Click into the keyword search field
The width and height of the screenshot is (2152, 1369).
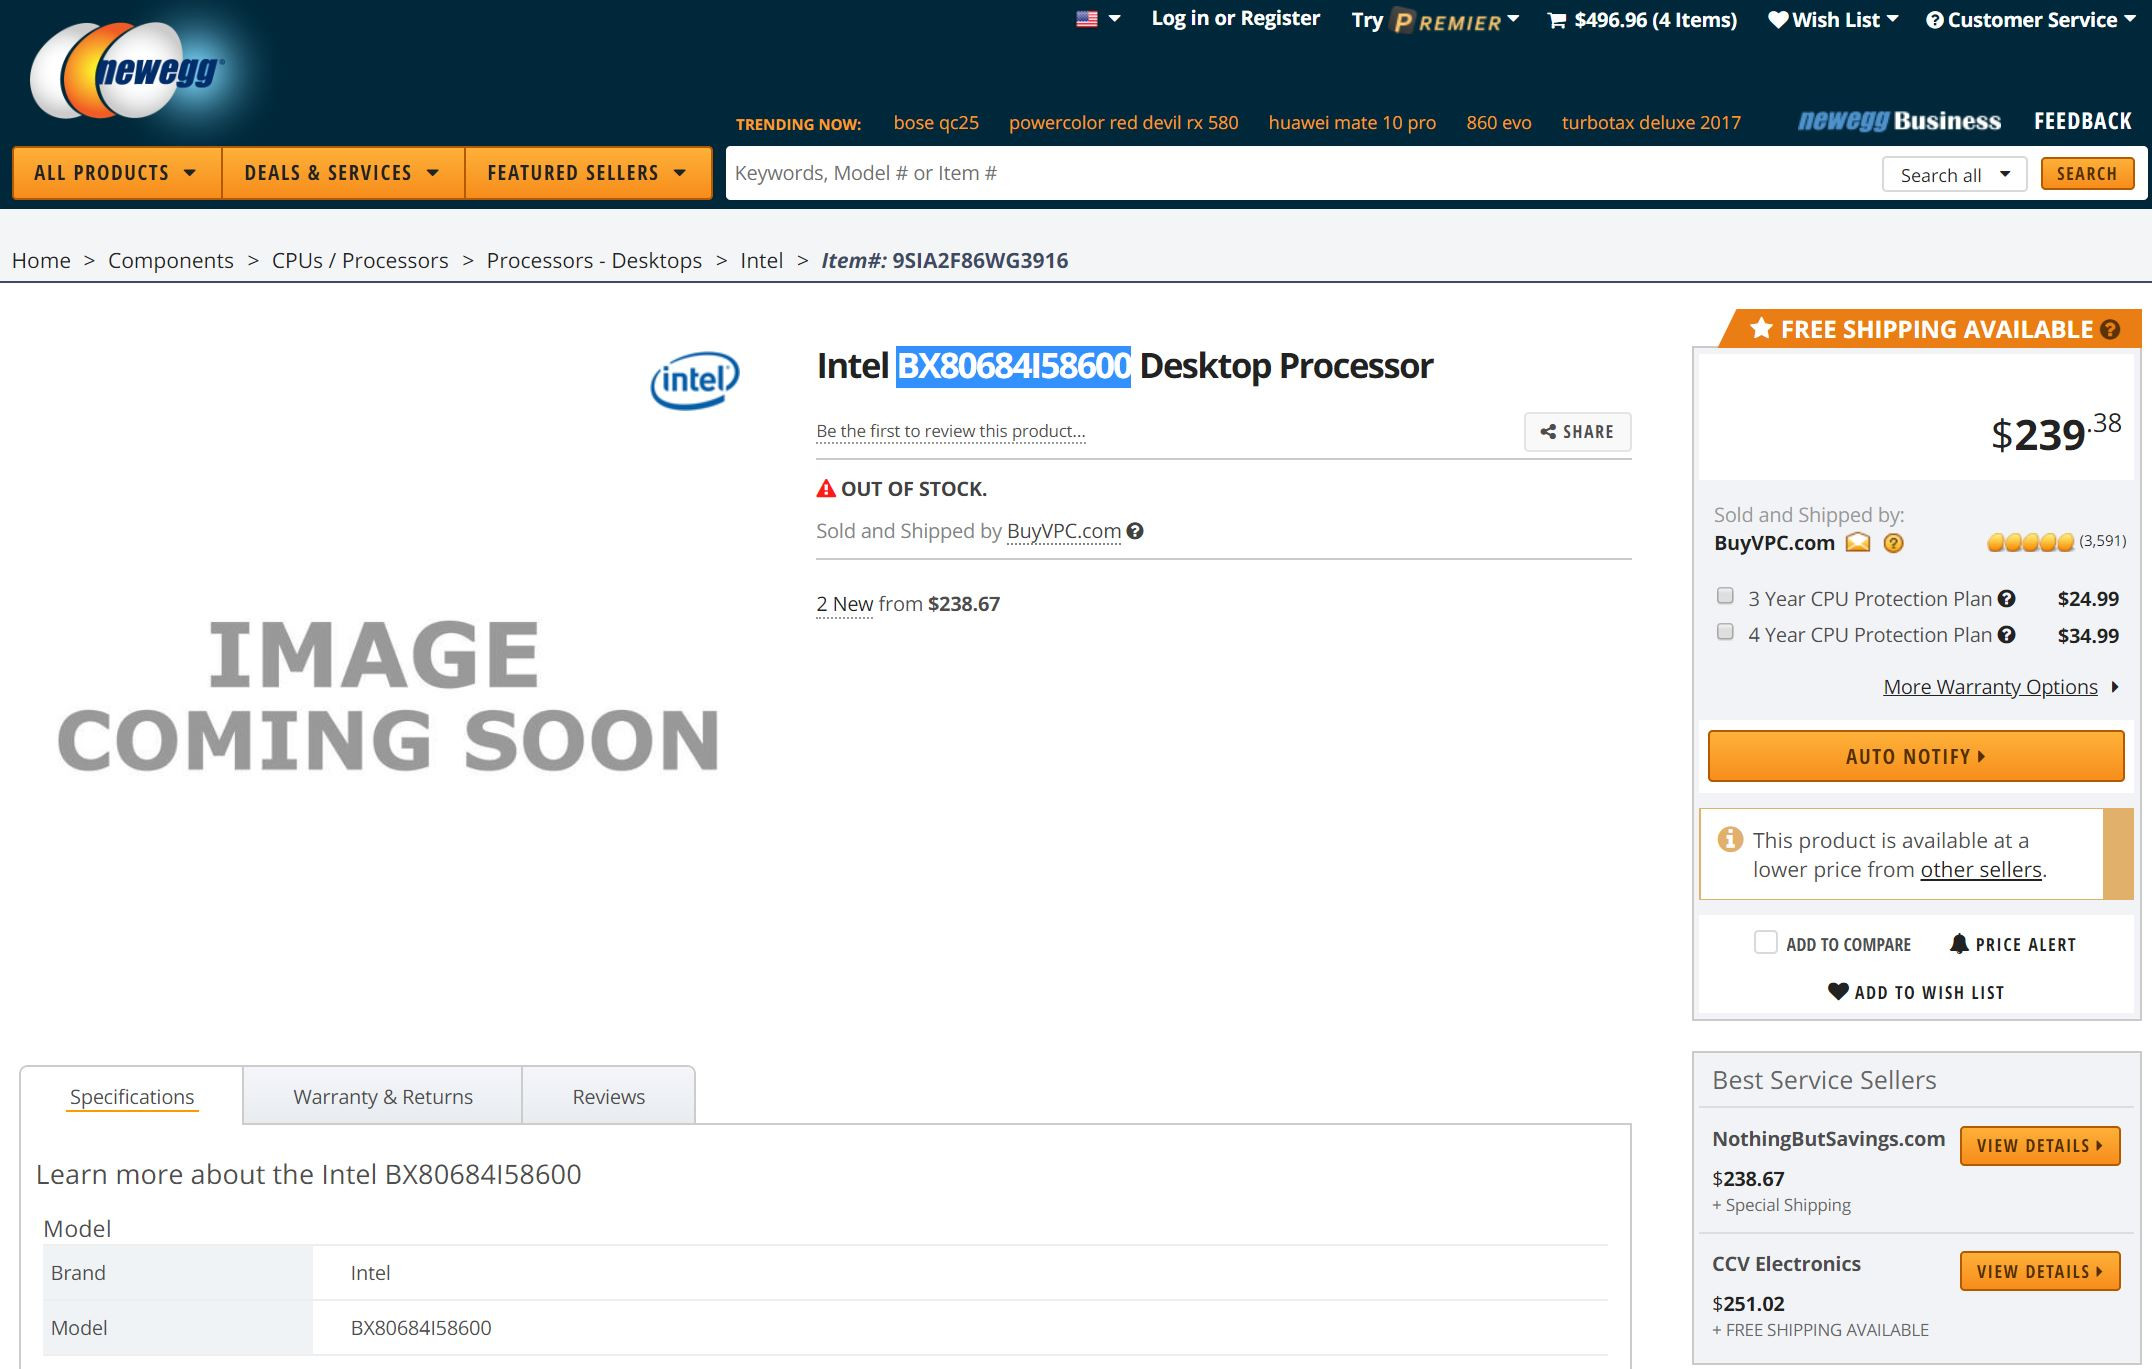[x=1300, y=174]
